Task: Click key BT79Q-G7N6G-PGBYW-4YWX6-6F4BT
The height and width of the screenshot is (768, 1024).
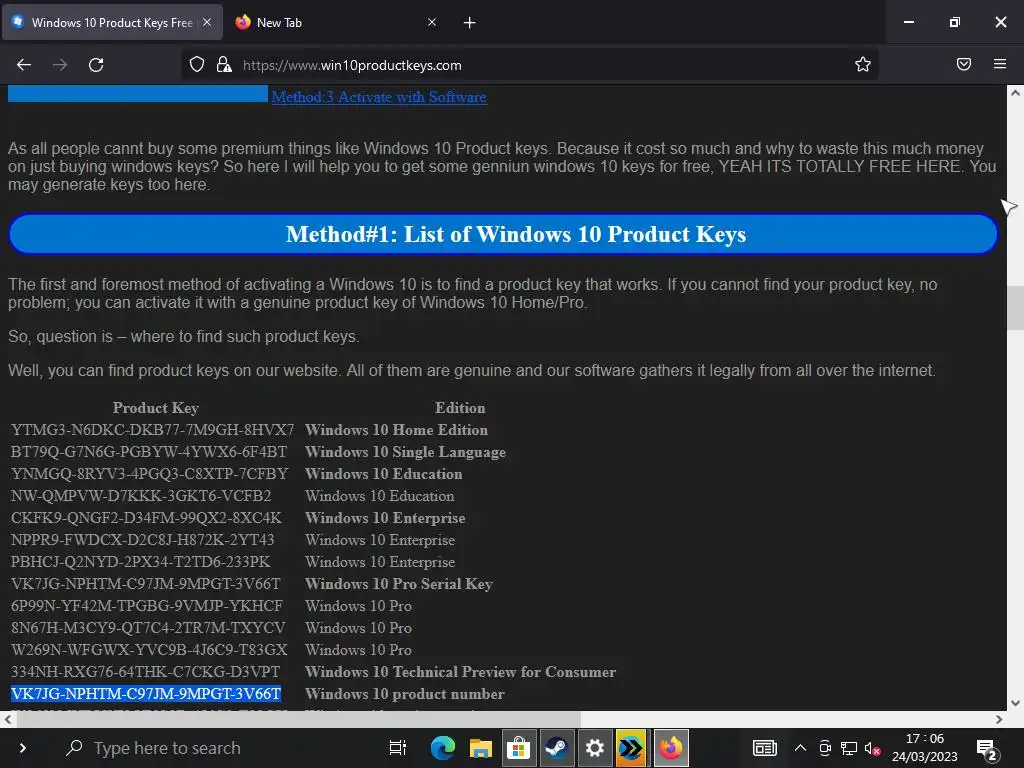Action: pyautogui.click(x=148, y=452)
